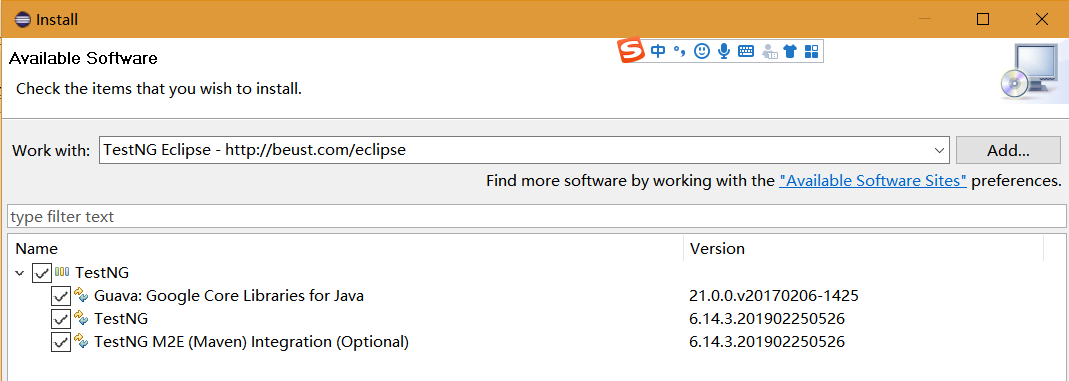Uncheck TestNG M2E (Maven) Integration checkbox
Screen dimensions: 1069x381
61,342
